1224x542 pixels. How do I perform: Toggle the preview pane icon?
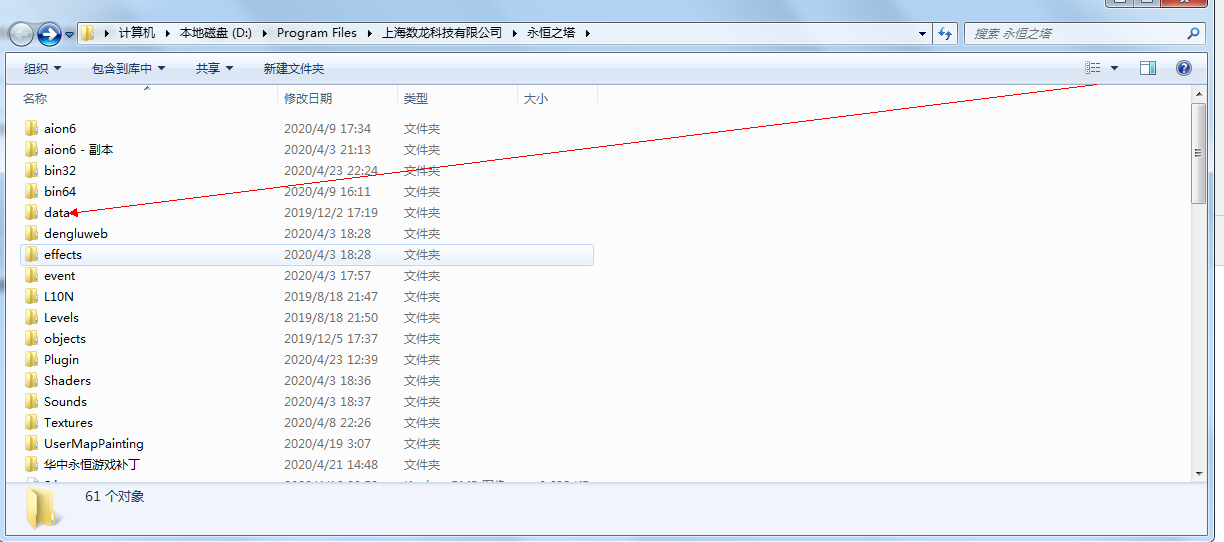(1148, 68)
